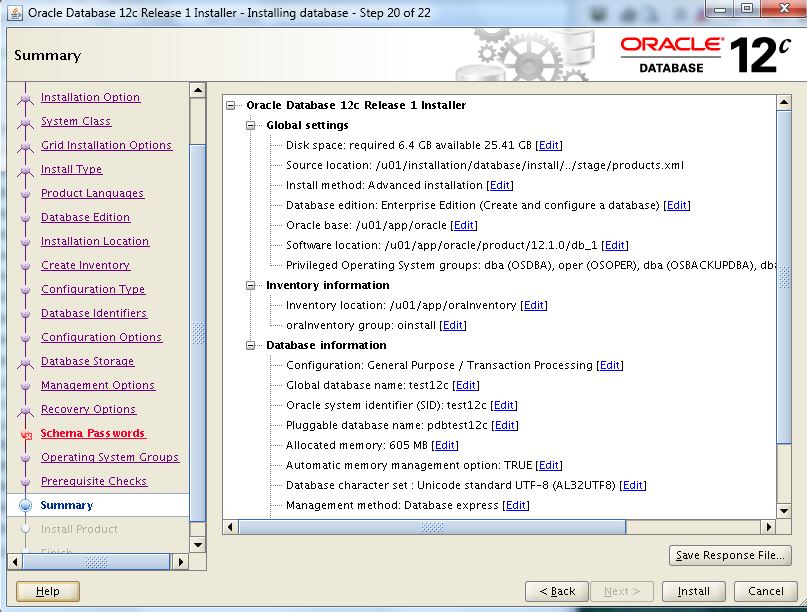Jump to Recovery Options step
The height and width of the screenshot is (612, 807).
click(89, 410)
